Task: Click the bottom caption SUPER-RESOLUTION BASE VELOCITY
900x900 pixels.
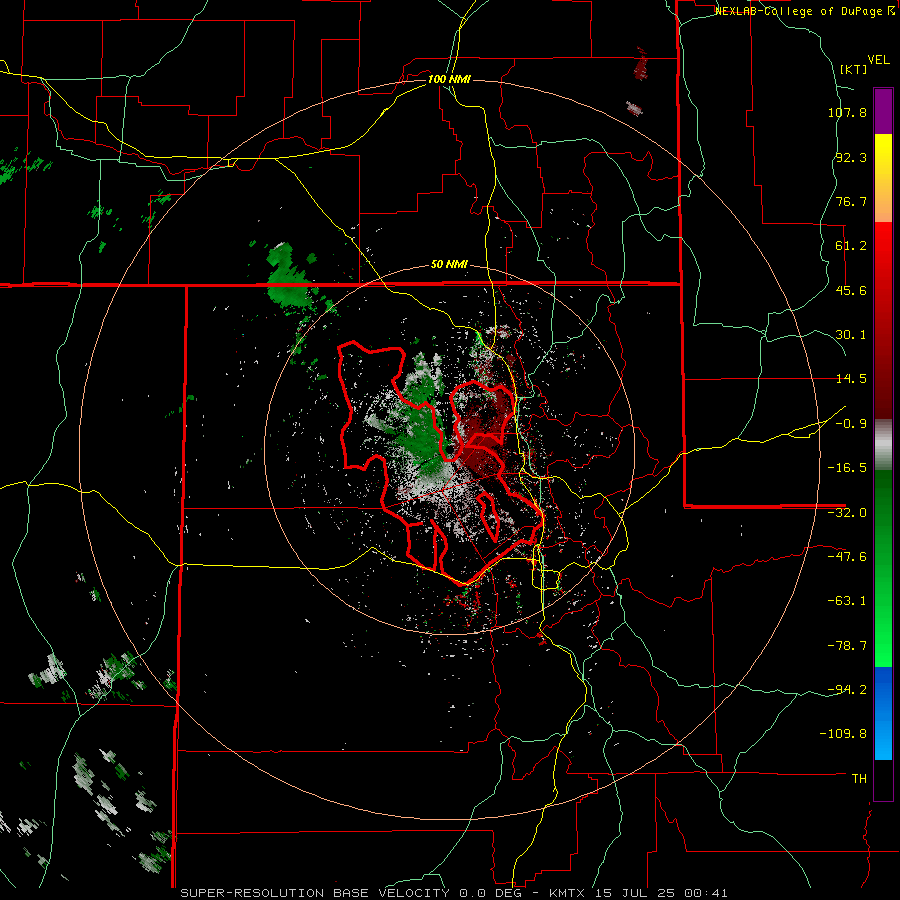Action: [315, 893]
